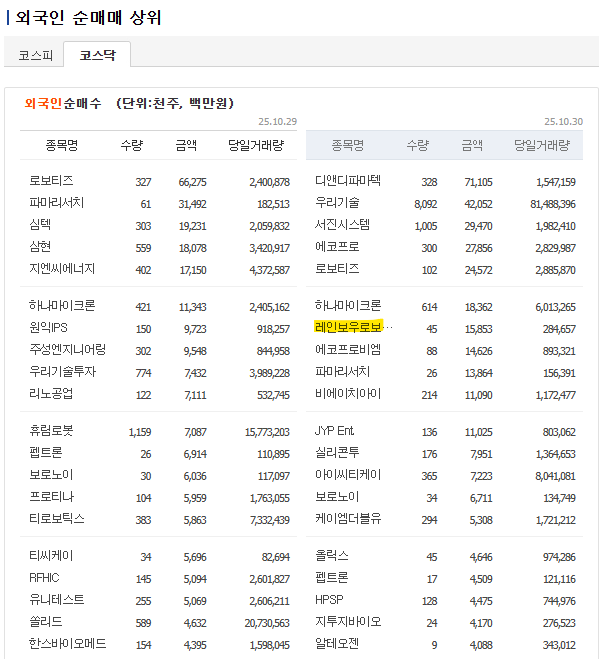Open 티씨케이 stock page

(x=51, y=556)
